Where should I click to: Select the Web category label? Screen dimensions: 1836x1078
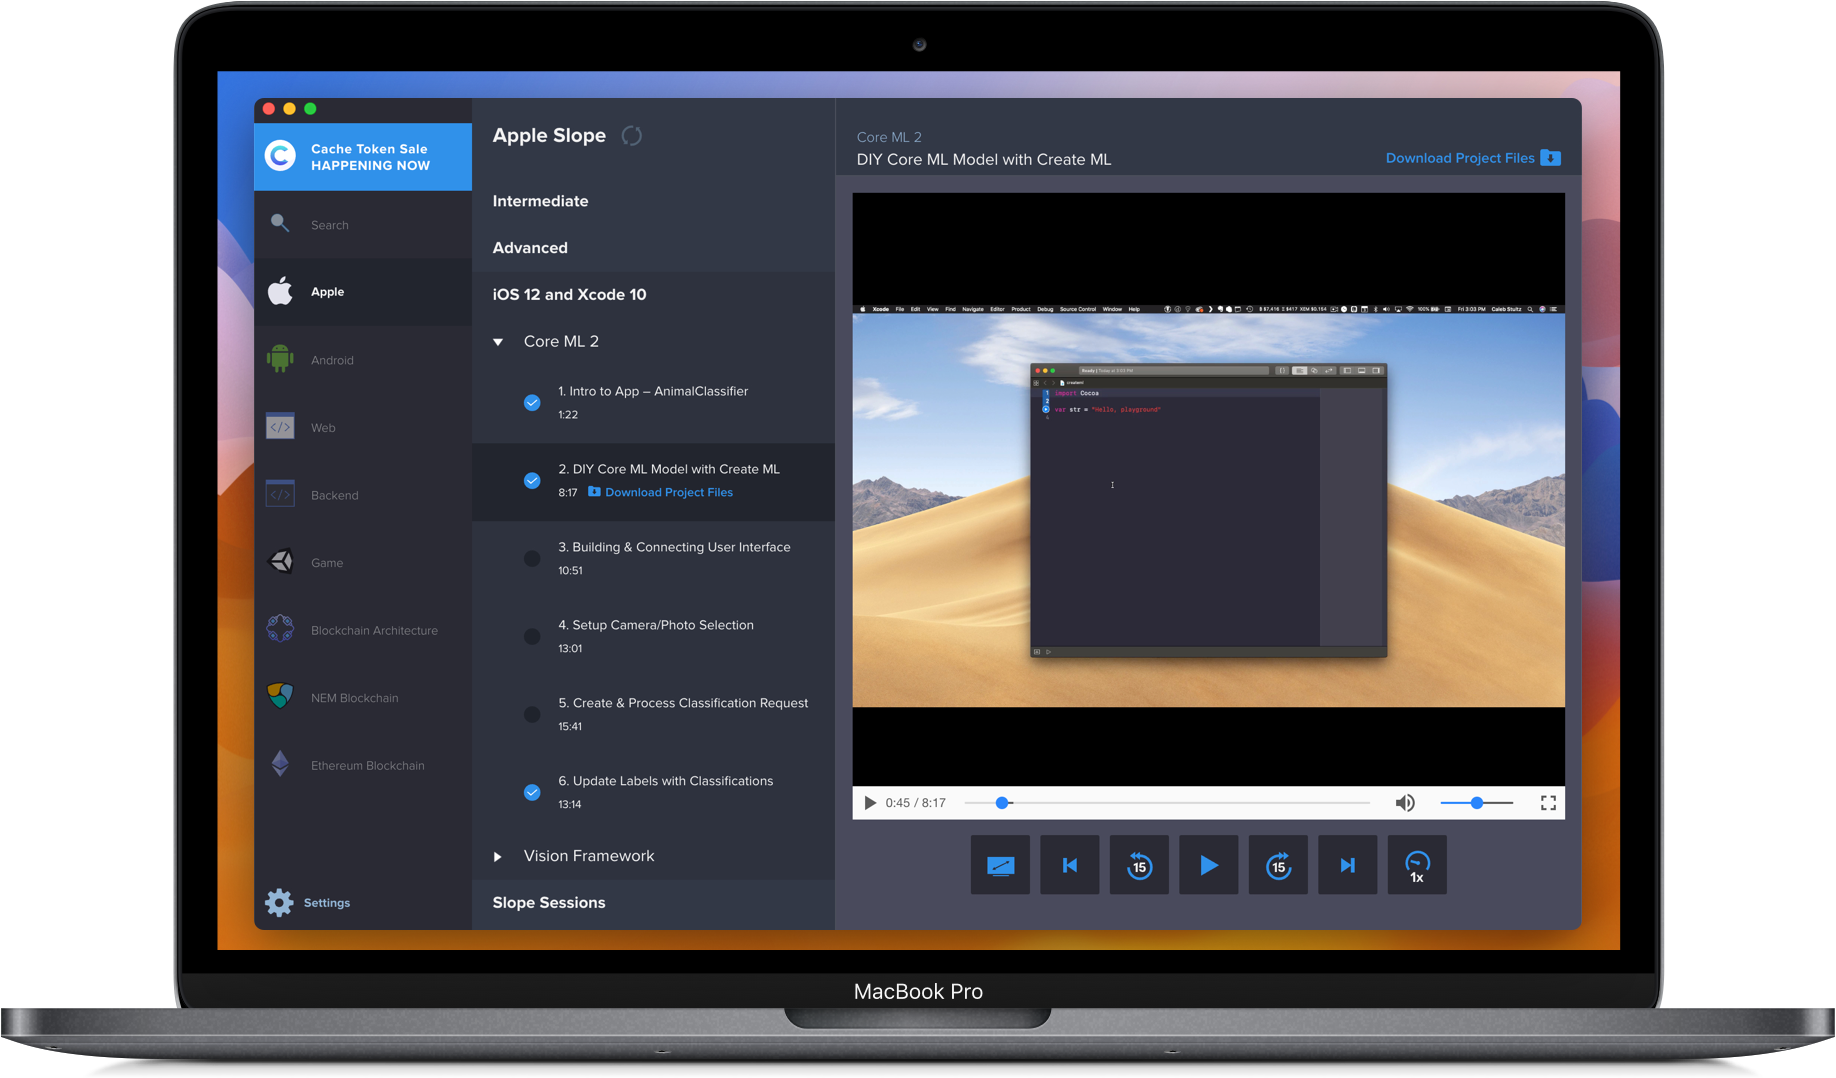tap(323, 427)
